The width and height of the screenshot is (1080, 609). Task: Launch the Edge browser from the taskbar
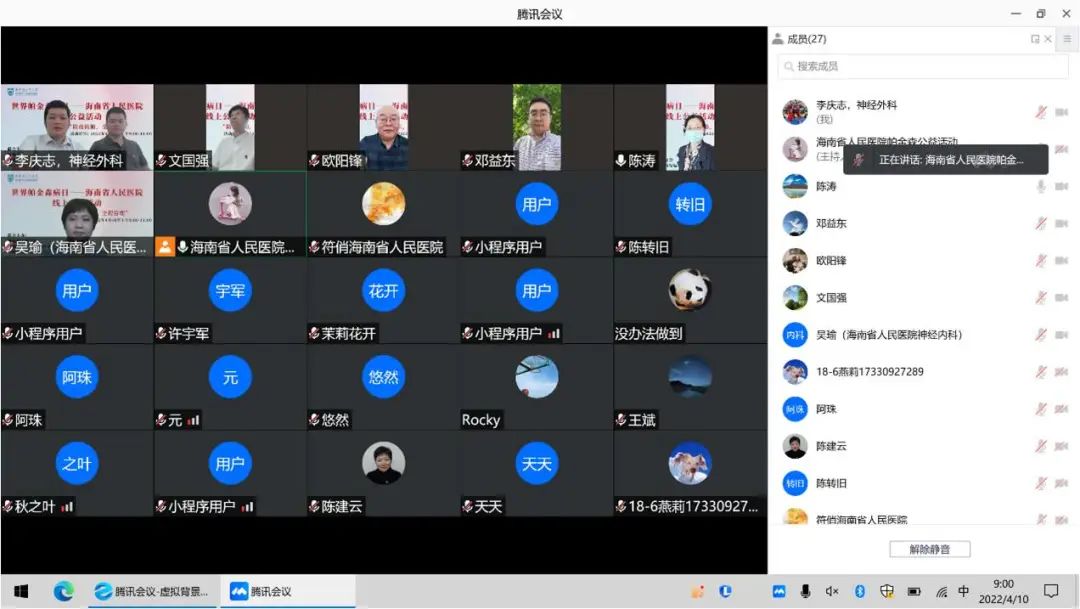pos(63,590)
